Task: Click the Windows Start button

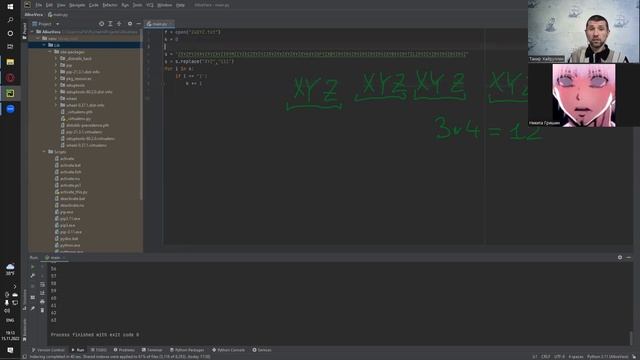Action: (10, 7)
